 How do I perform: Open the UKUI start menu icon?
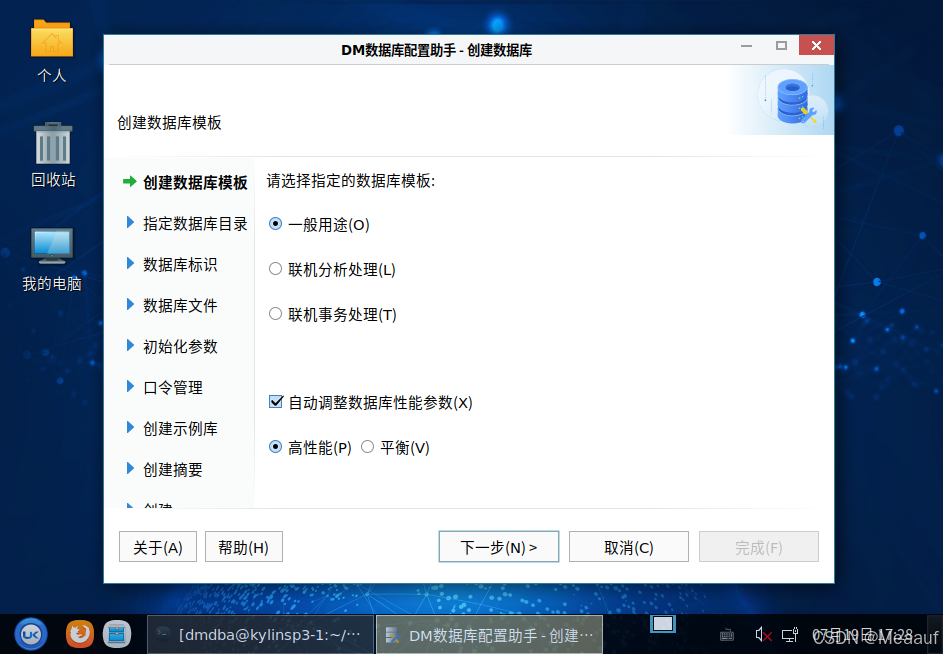coord(31,634)
